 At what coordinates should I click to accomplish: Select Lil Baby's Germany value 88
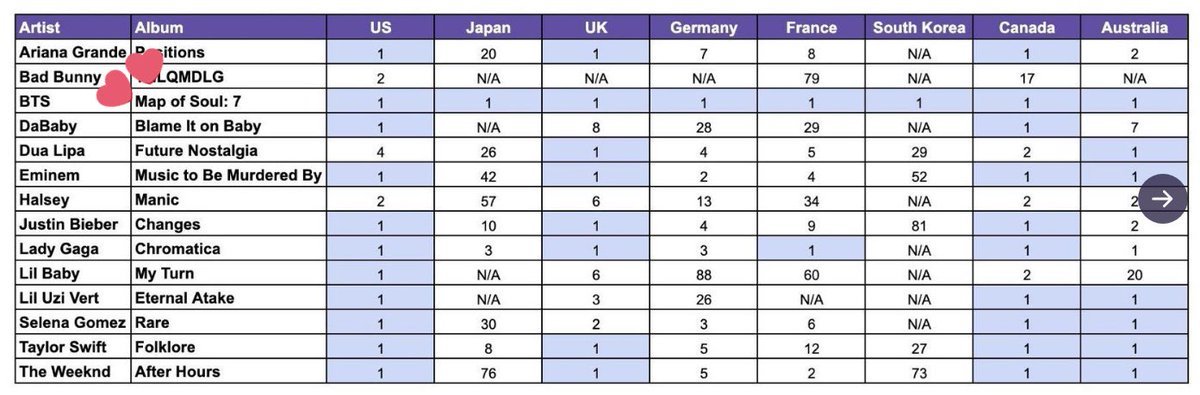tap(704, 274)
